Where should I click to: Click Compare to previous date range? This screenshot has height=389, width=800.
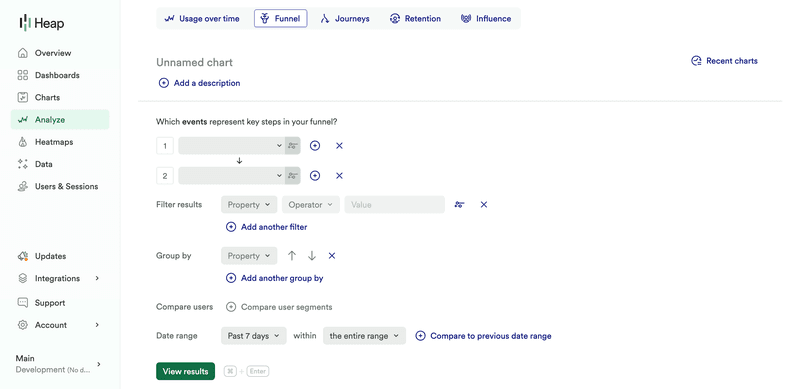point(483,336)
